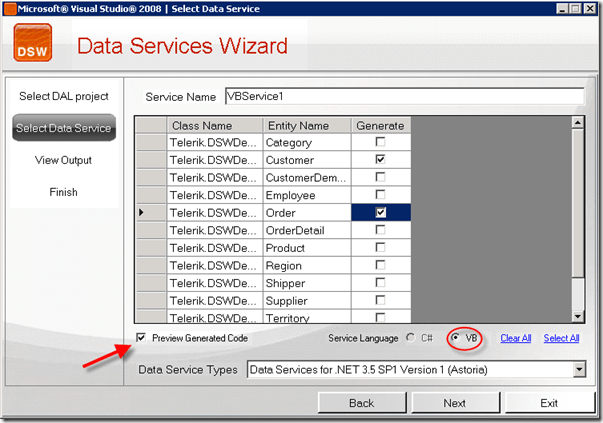Viewport: 603px width, 423px height.
Task: Click the Entity Name column header
Action: tap(307, 126)
